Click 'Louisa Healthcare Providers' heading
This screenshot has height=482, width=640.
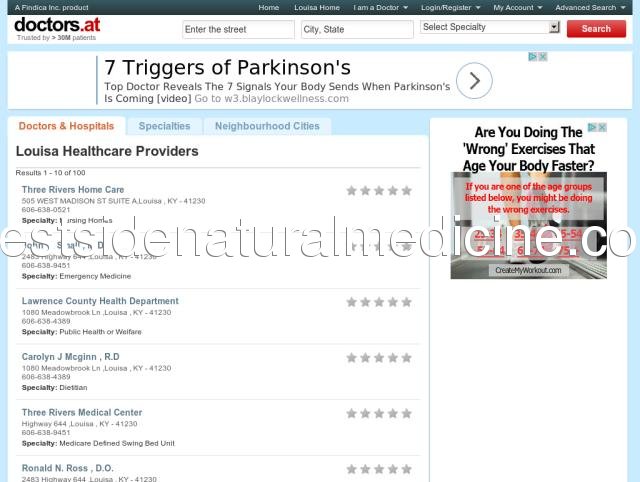pyautogui.click(x=107, y=151)
